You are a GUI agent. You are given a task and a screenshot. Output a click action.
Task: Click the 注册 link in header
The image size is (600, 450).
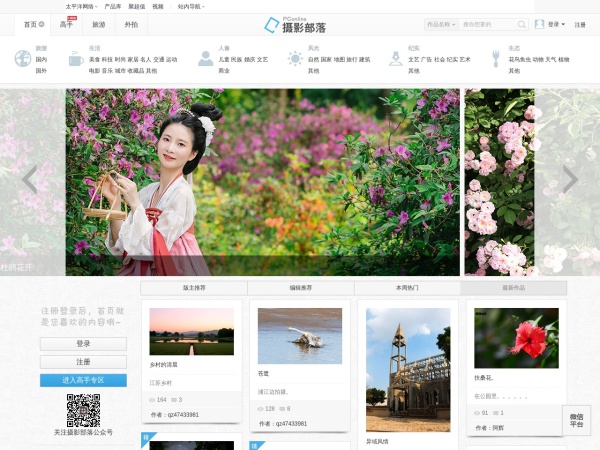(580, 24)
